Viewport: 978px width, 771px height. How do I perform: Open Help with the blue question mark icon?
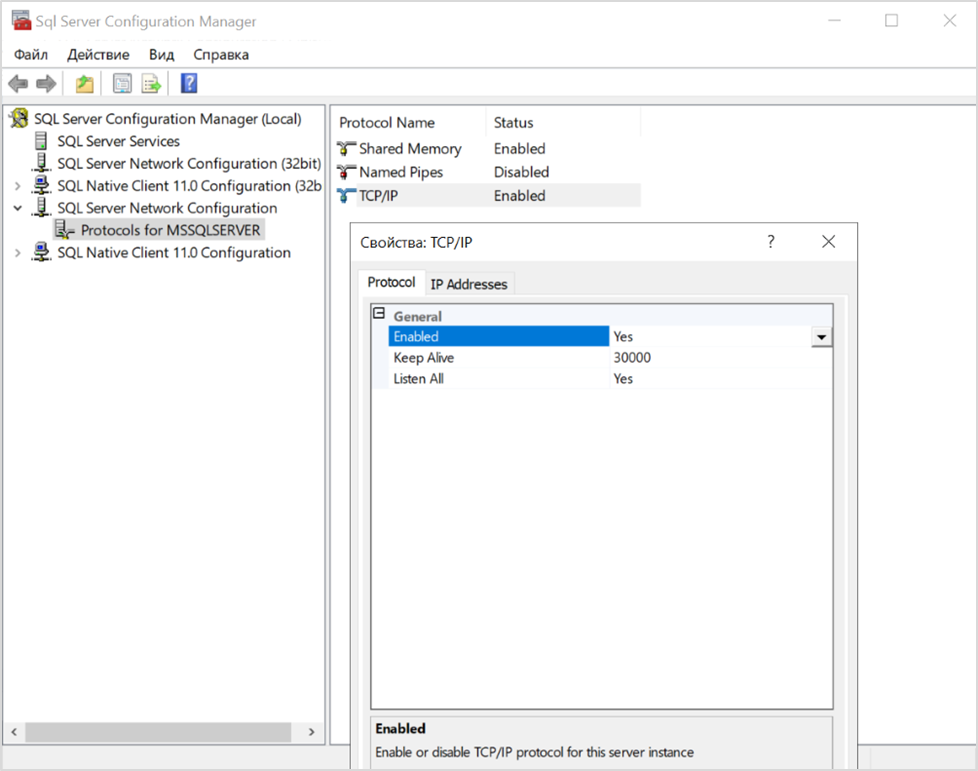click(x=189, y=83)
